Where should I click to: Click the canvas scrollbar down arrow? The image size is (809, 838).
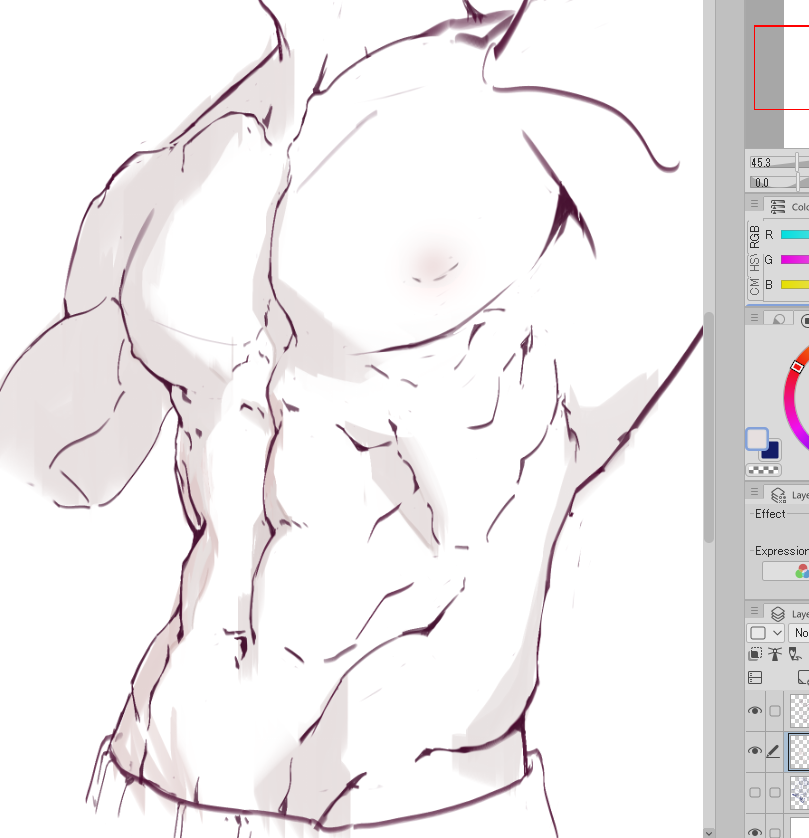pos(709,833)
